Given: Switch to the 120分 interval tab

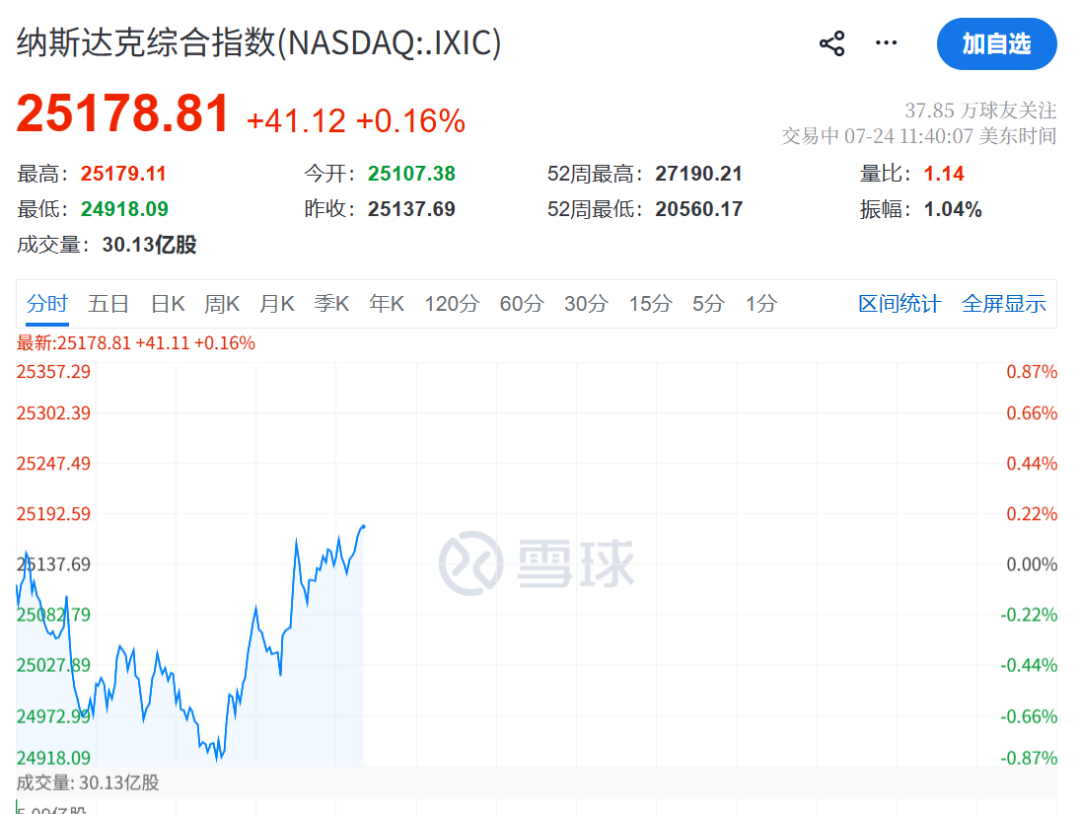Looking at the screenshot, I should [x=452, y=303].
